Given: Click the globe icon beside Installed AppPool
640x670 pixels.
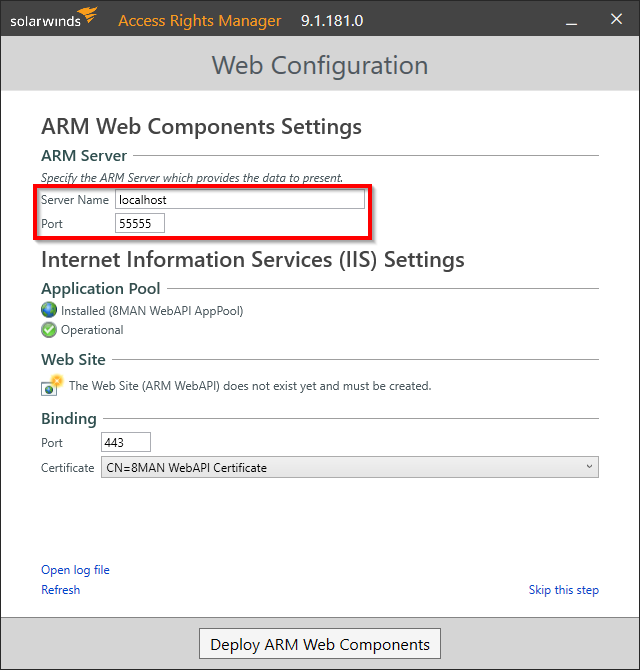Looking at the screenshot, I should click(x=49, y=310).
